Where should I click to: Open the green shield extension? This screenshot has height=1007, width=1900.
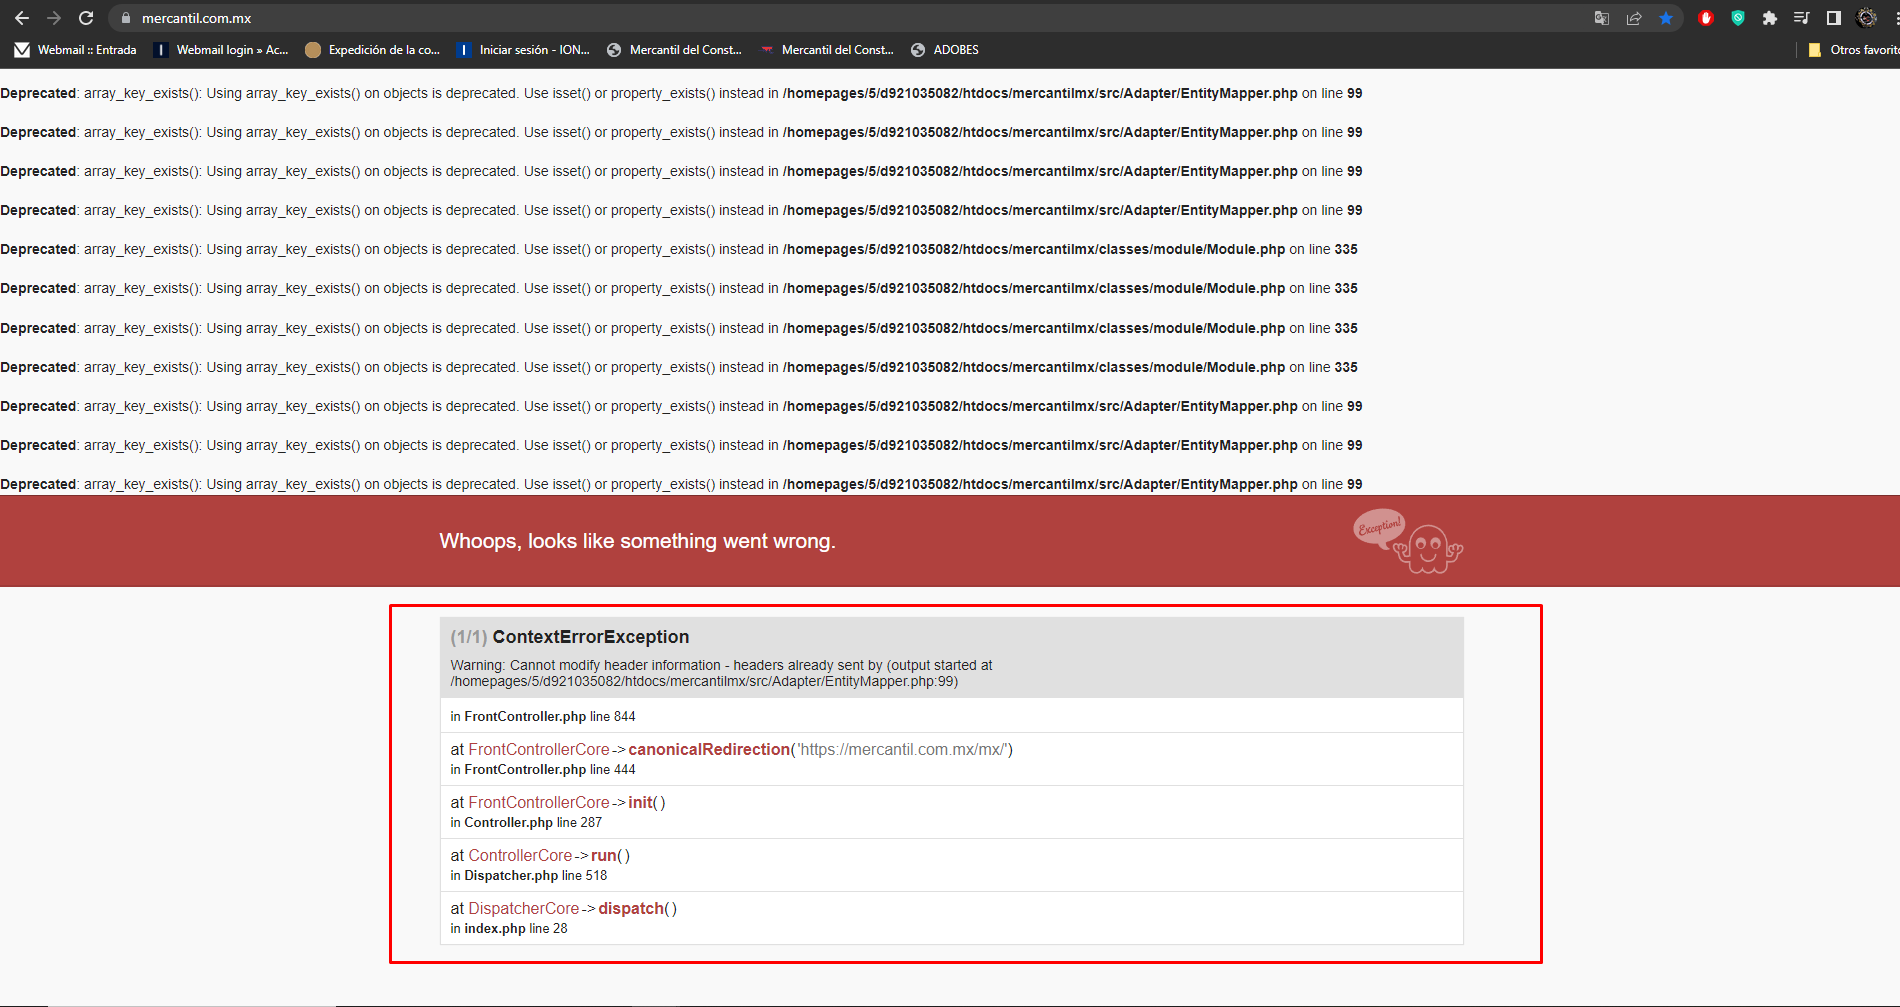pos(1738,18)
